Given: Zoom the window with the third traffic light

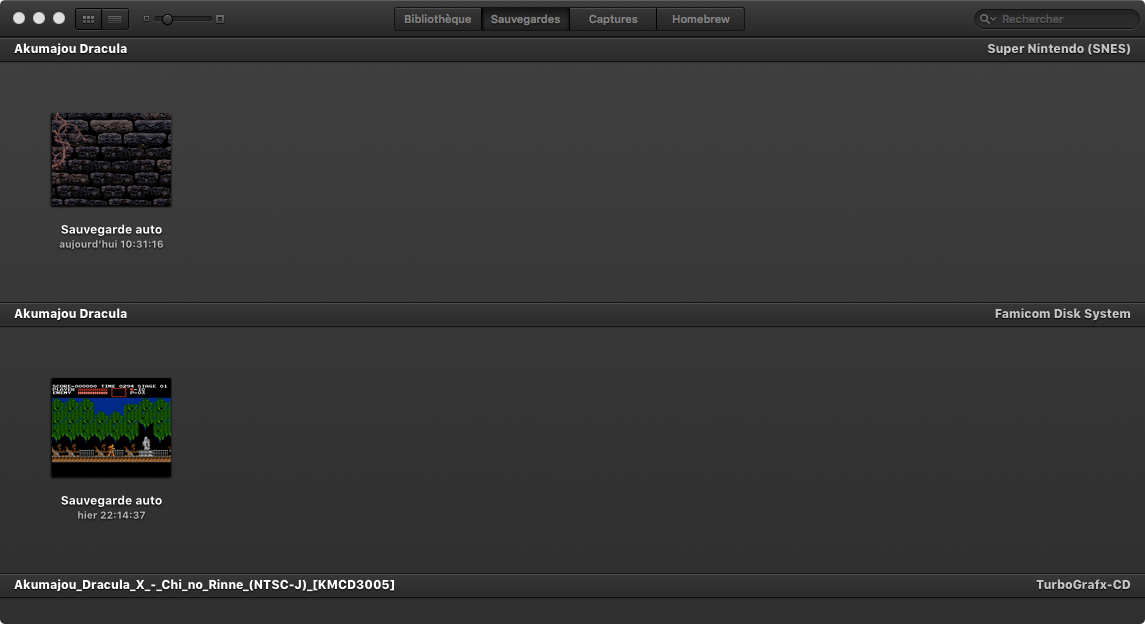Looking at the screenshot, I should 59,18.
